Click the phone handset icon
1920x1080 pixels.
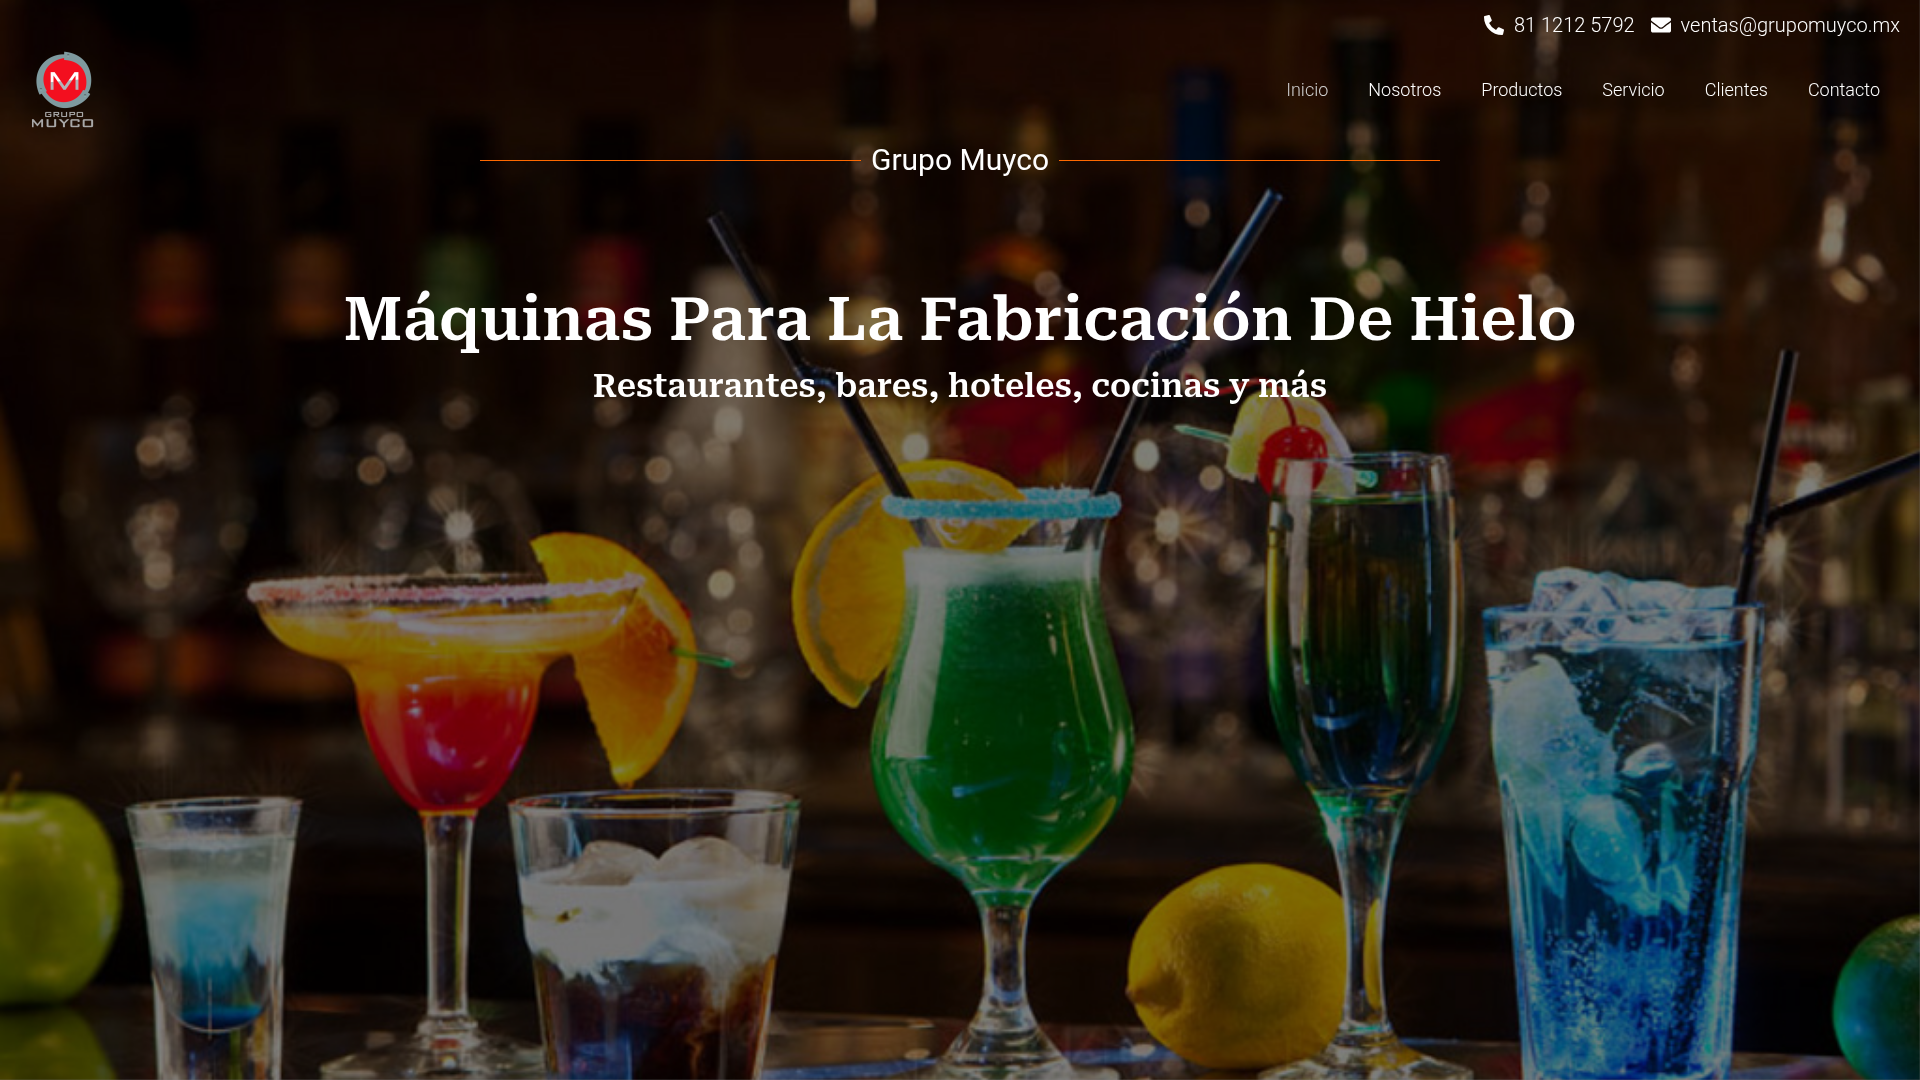coord(1494,25)
